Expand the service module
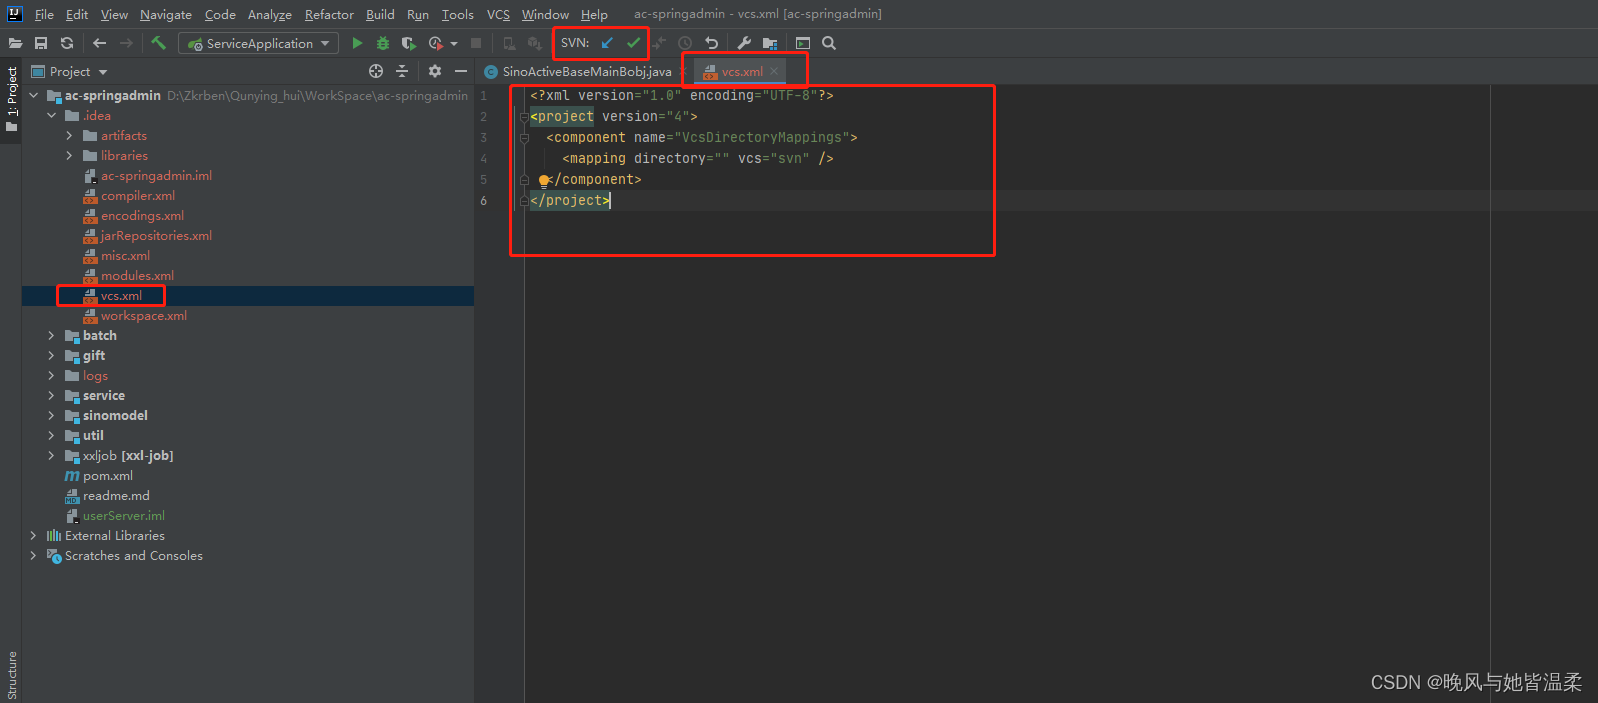This screenshot has height=703, width=1598. 52,396
